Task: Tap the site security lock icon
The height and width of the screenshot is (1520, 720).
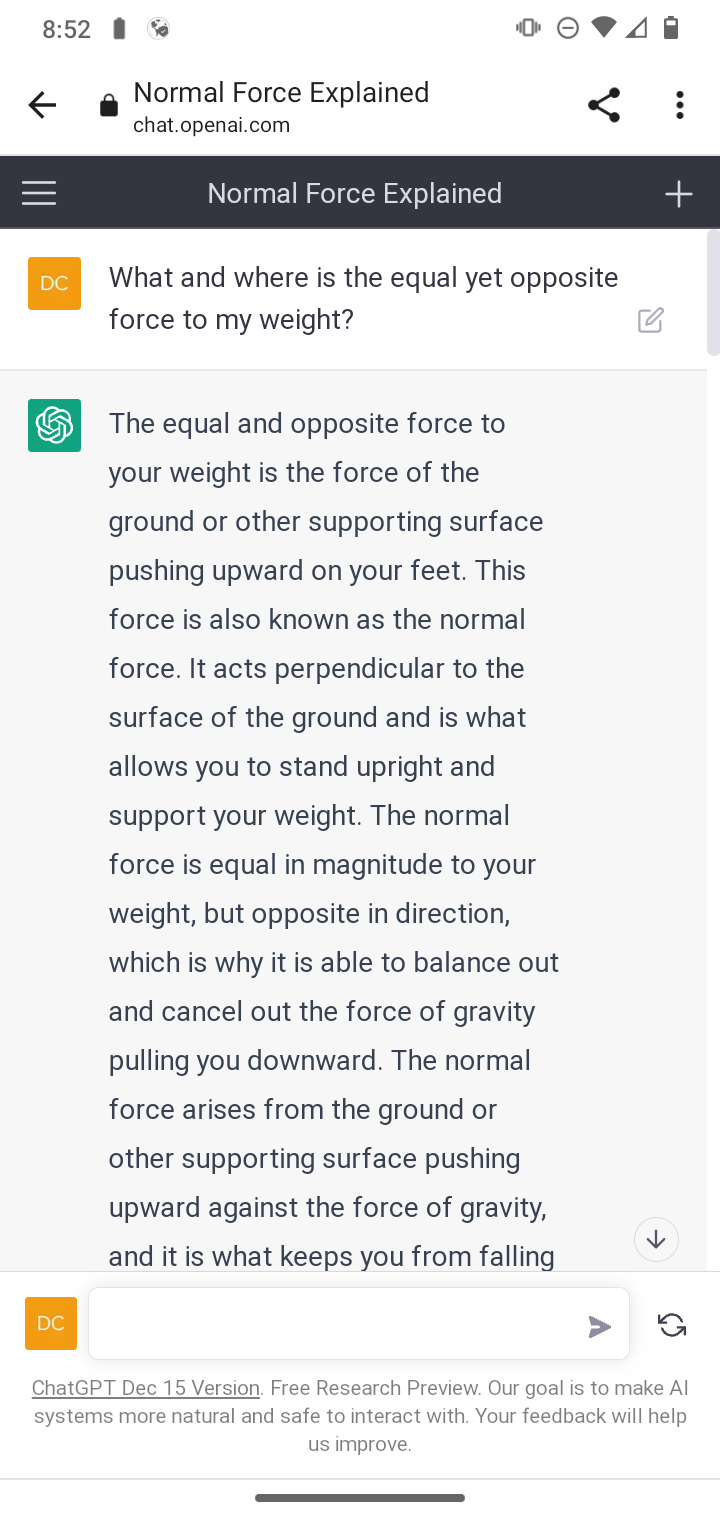Action: coord(109,106)
